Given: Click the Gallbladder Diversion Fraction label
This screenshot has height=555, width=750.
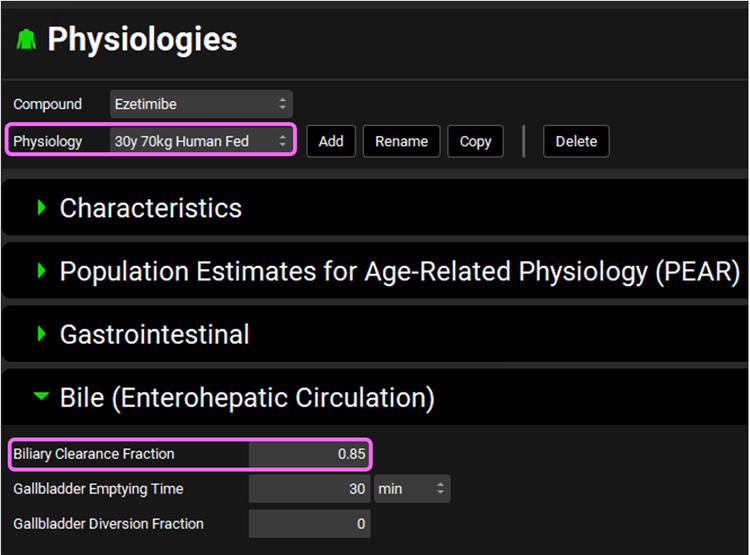Looking at the screenshot, I should [108, 524].
